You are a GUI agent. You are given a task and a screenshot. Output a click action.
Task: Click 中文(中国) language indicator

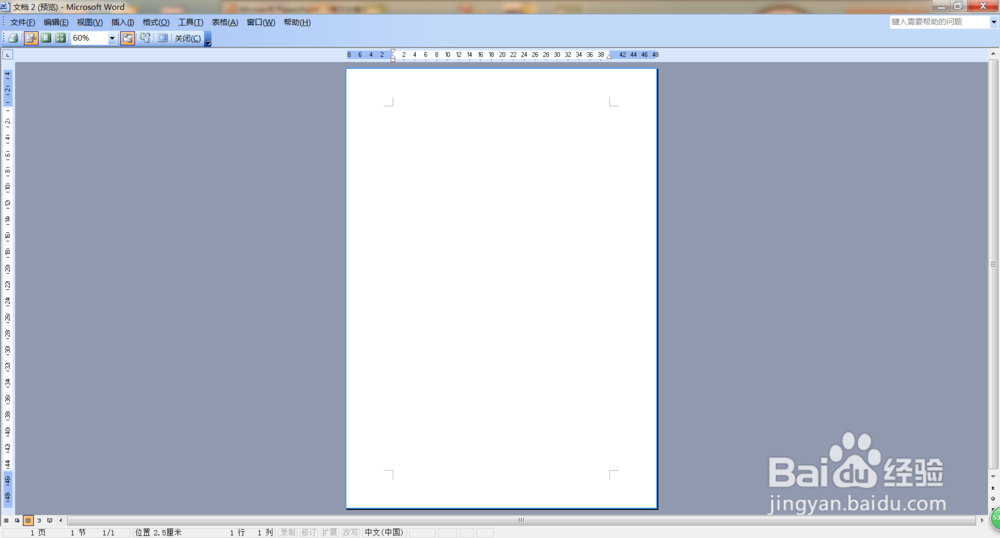coord(384,533)
